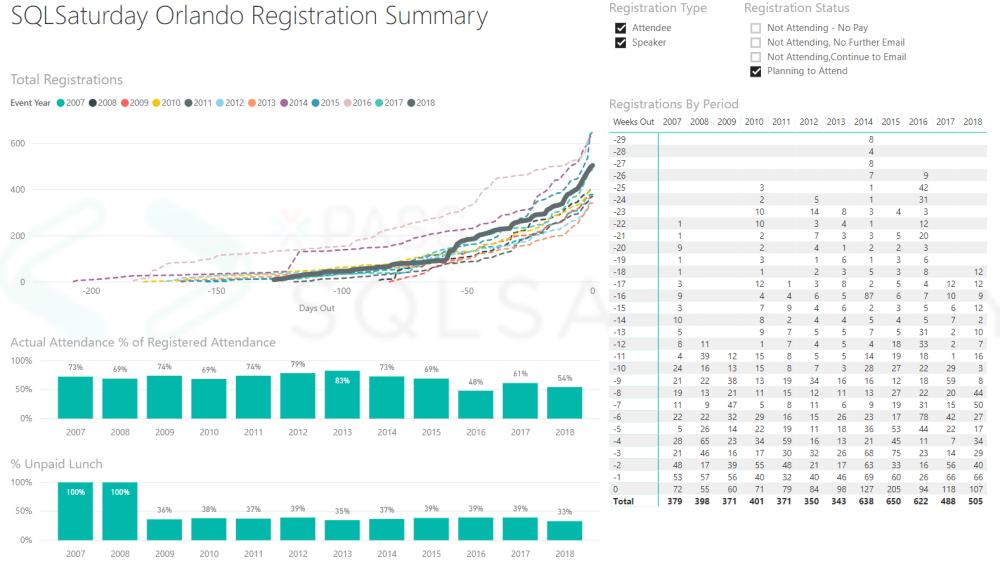Image resolution: width=1000 pixels, height=562 pixels.
Task: Uncheck the Speaker registration type
Action: tap(621, 43)
